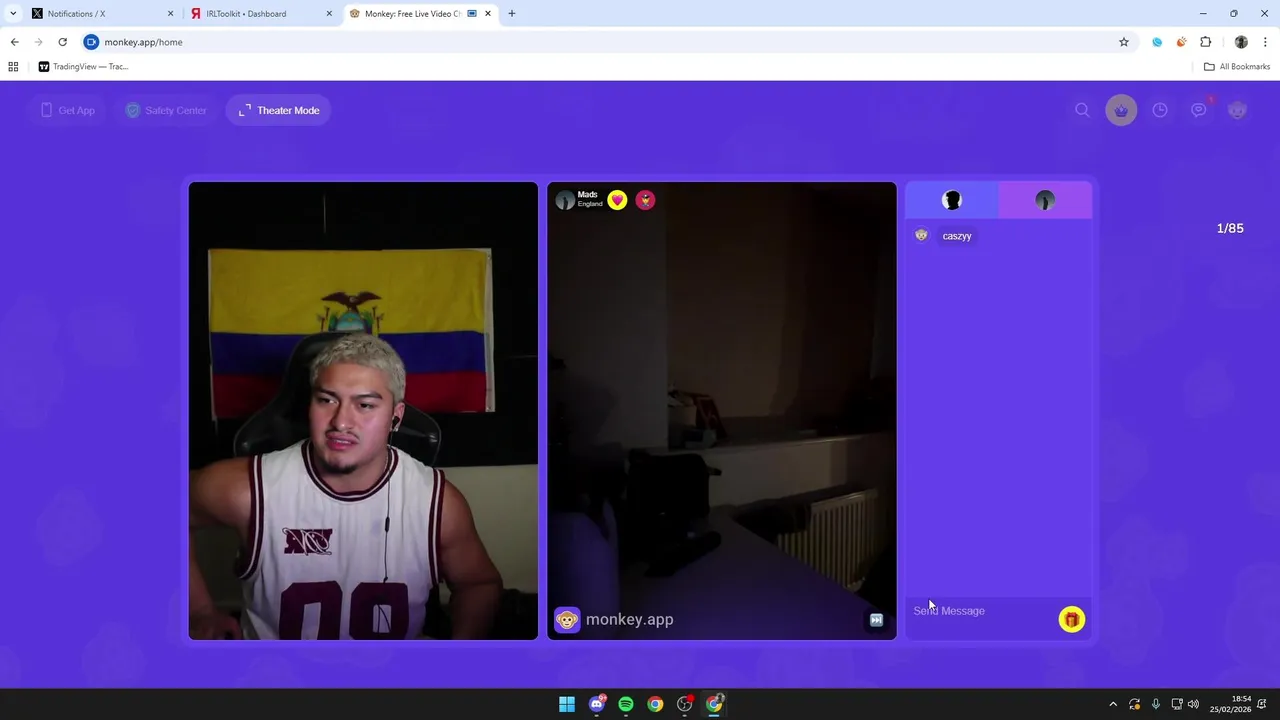Open first Chrome icon in taskbar
This screenshot has width=1280, height=720.
pos(655,704)
